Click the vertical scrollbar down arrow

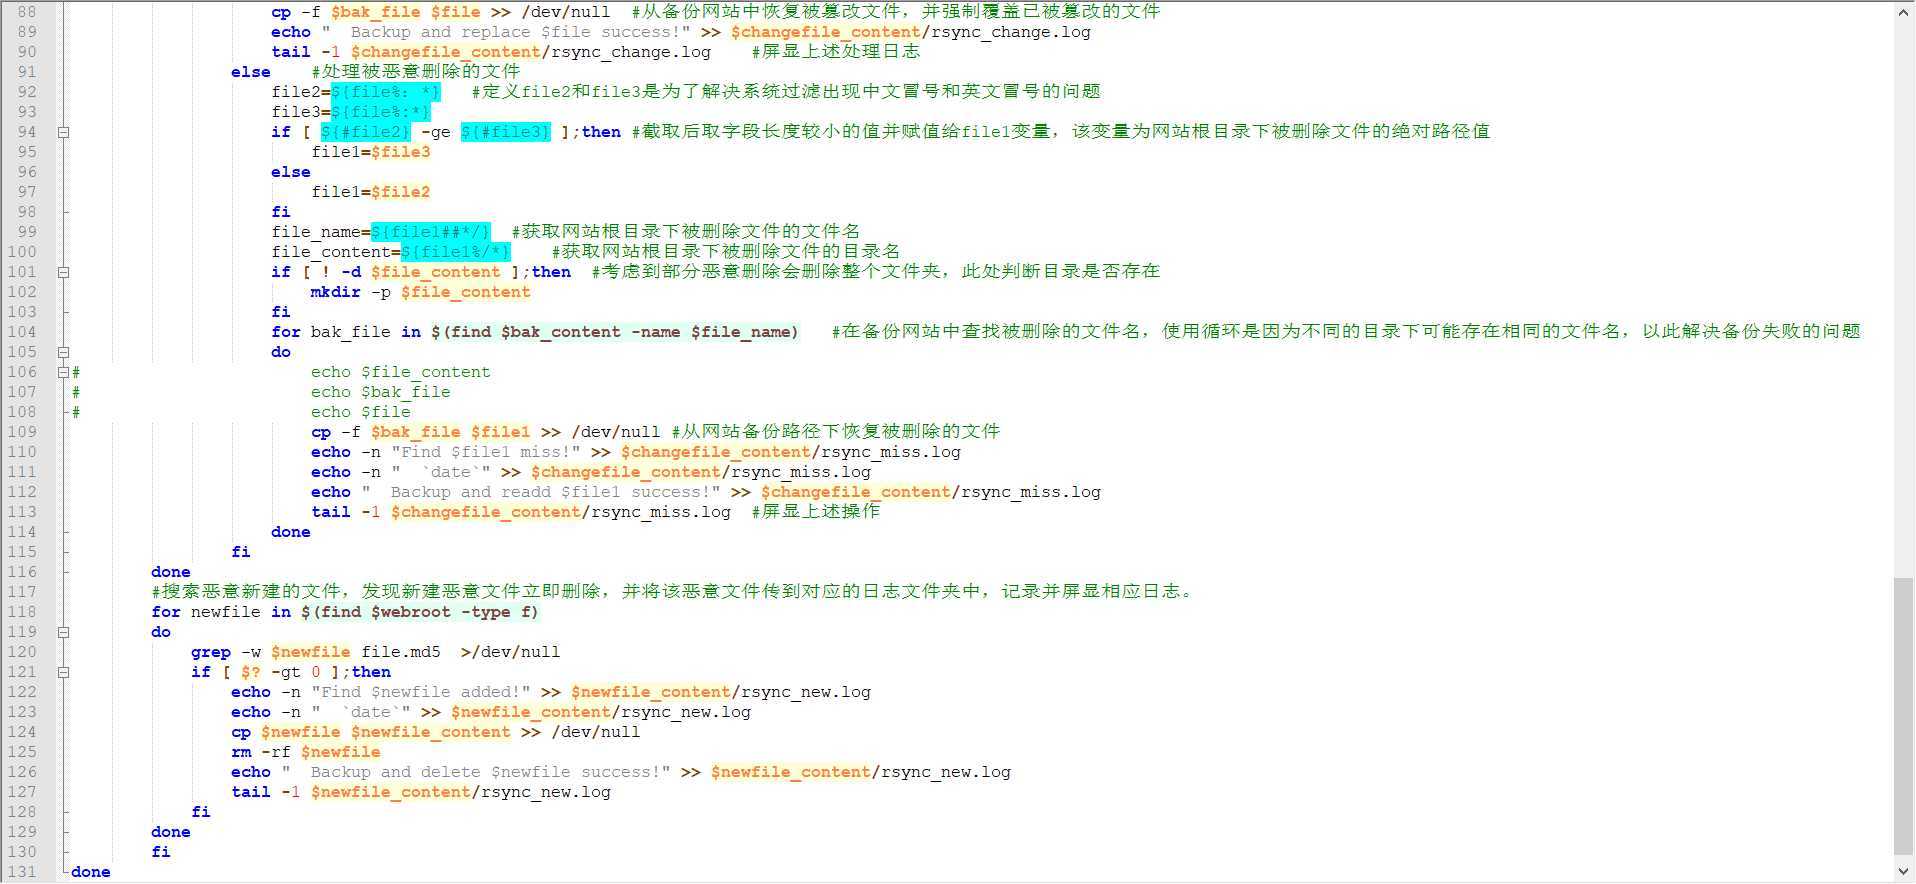(1904, 872)
